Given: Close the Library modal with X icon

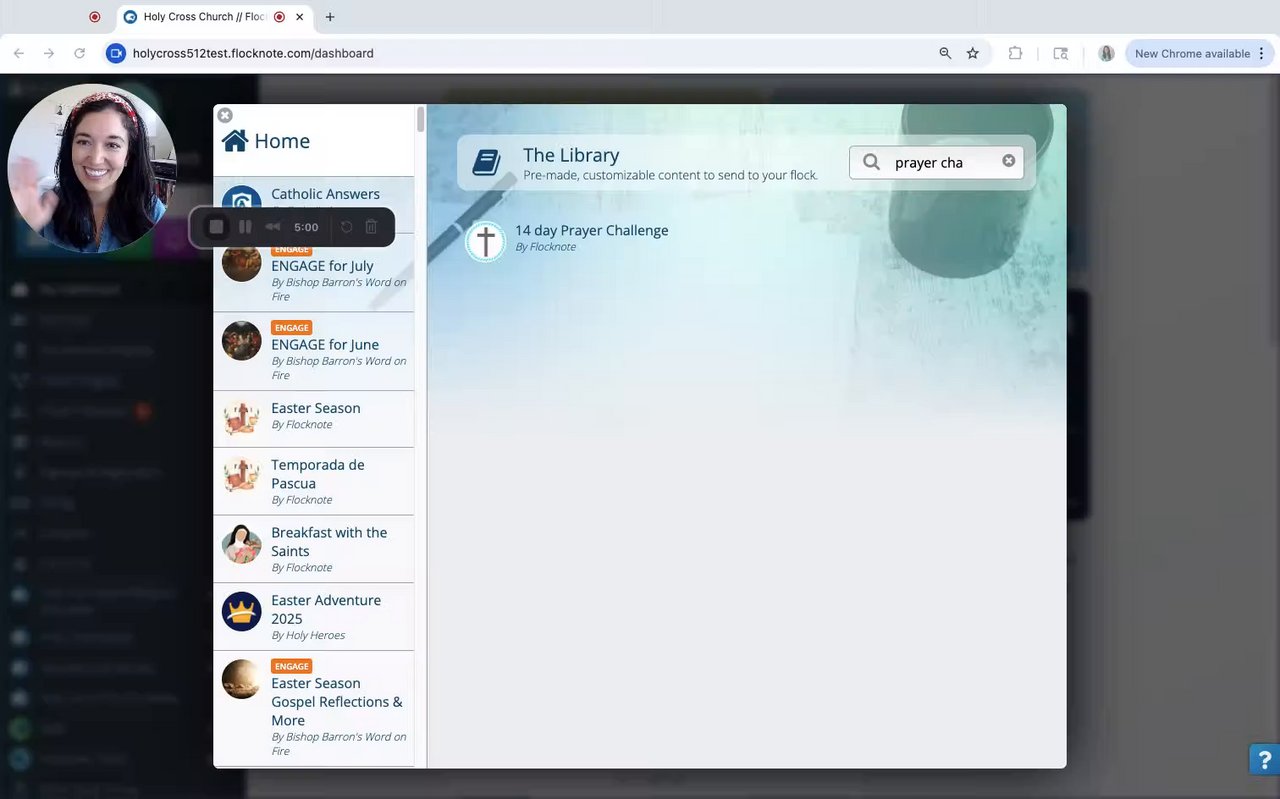Looking at the screenshot, I should [x=225, y=116].
